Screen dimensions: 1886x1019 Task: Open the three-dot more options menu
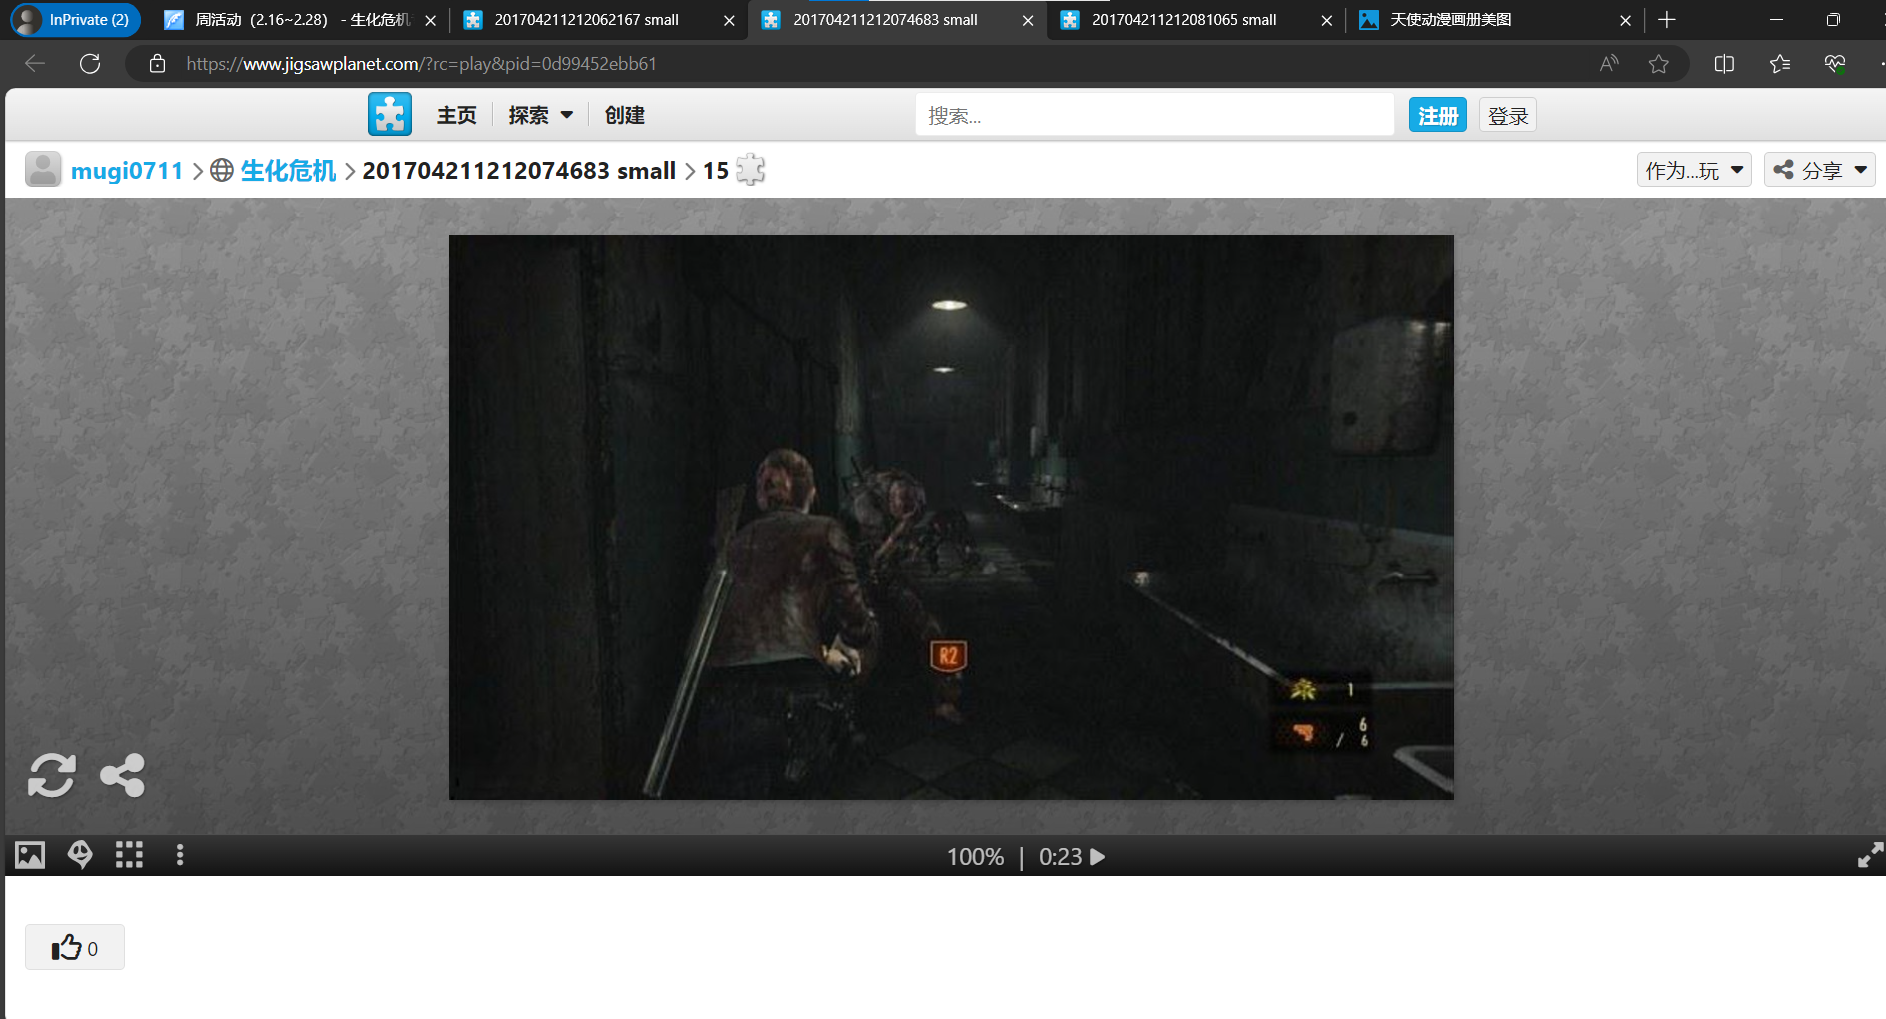coord(180,855)
